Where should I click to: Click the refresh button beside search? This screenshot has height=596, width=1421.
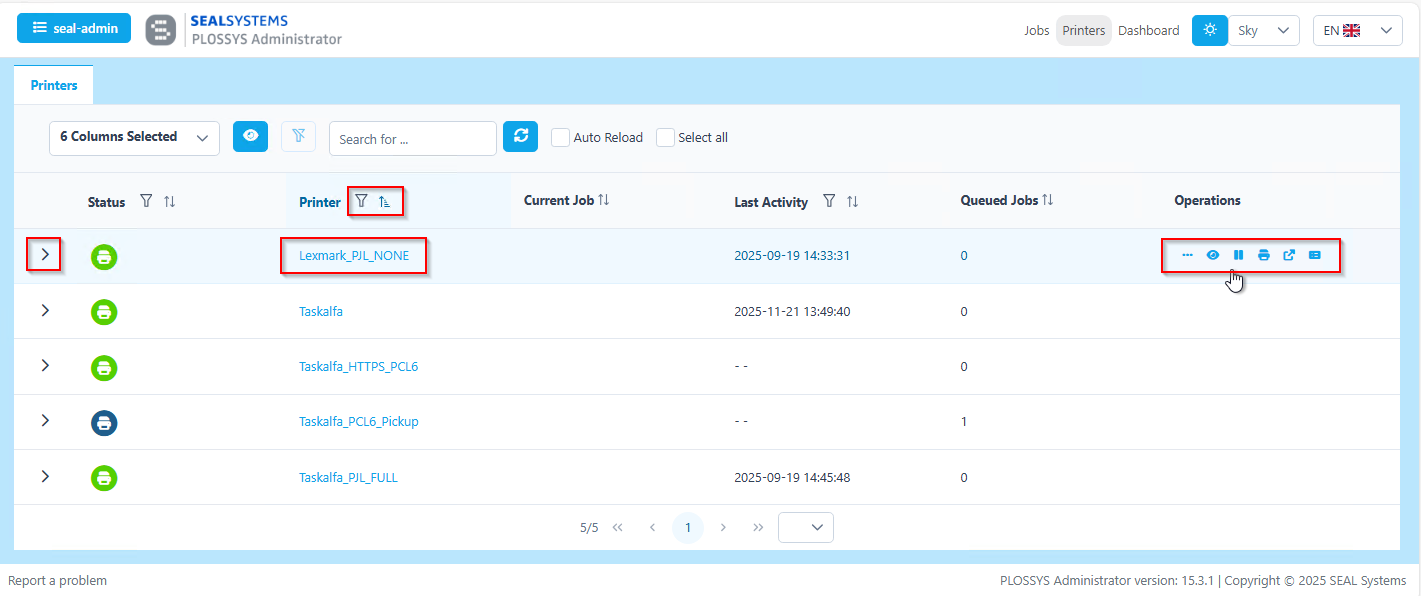tap(520, 137)
